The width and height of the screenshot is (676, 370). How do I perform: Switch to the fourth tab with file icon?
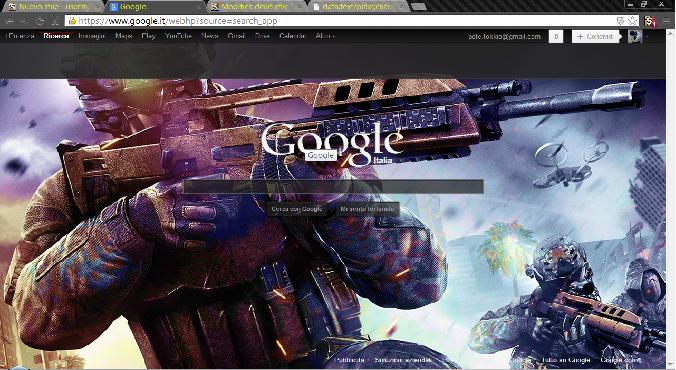(x=359, y=6)
